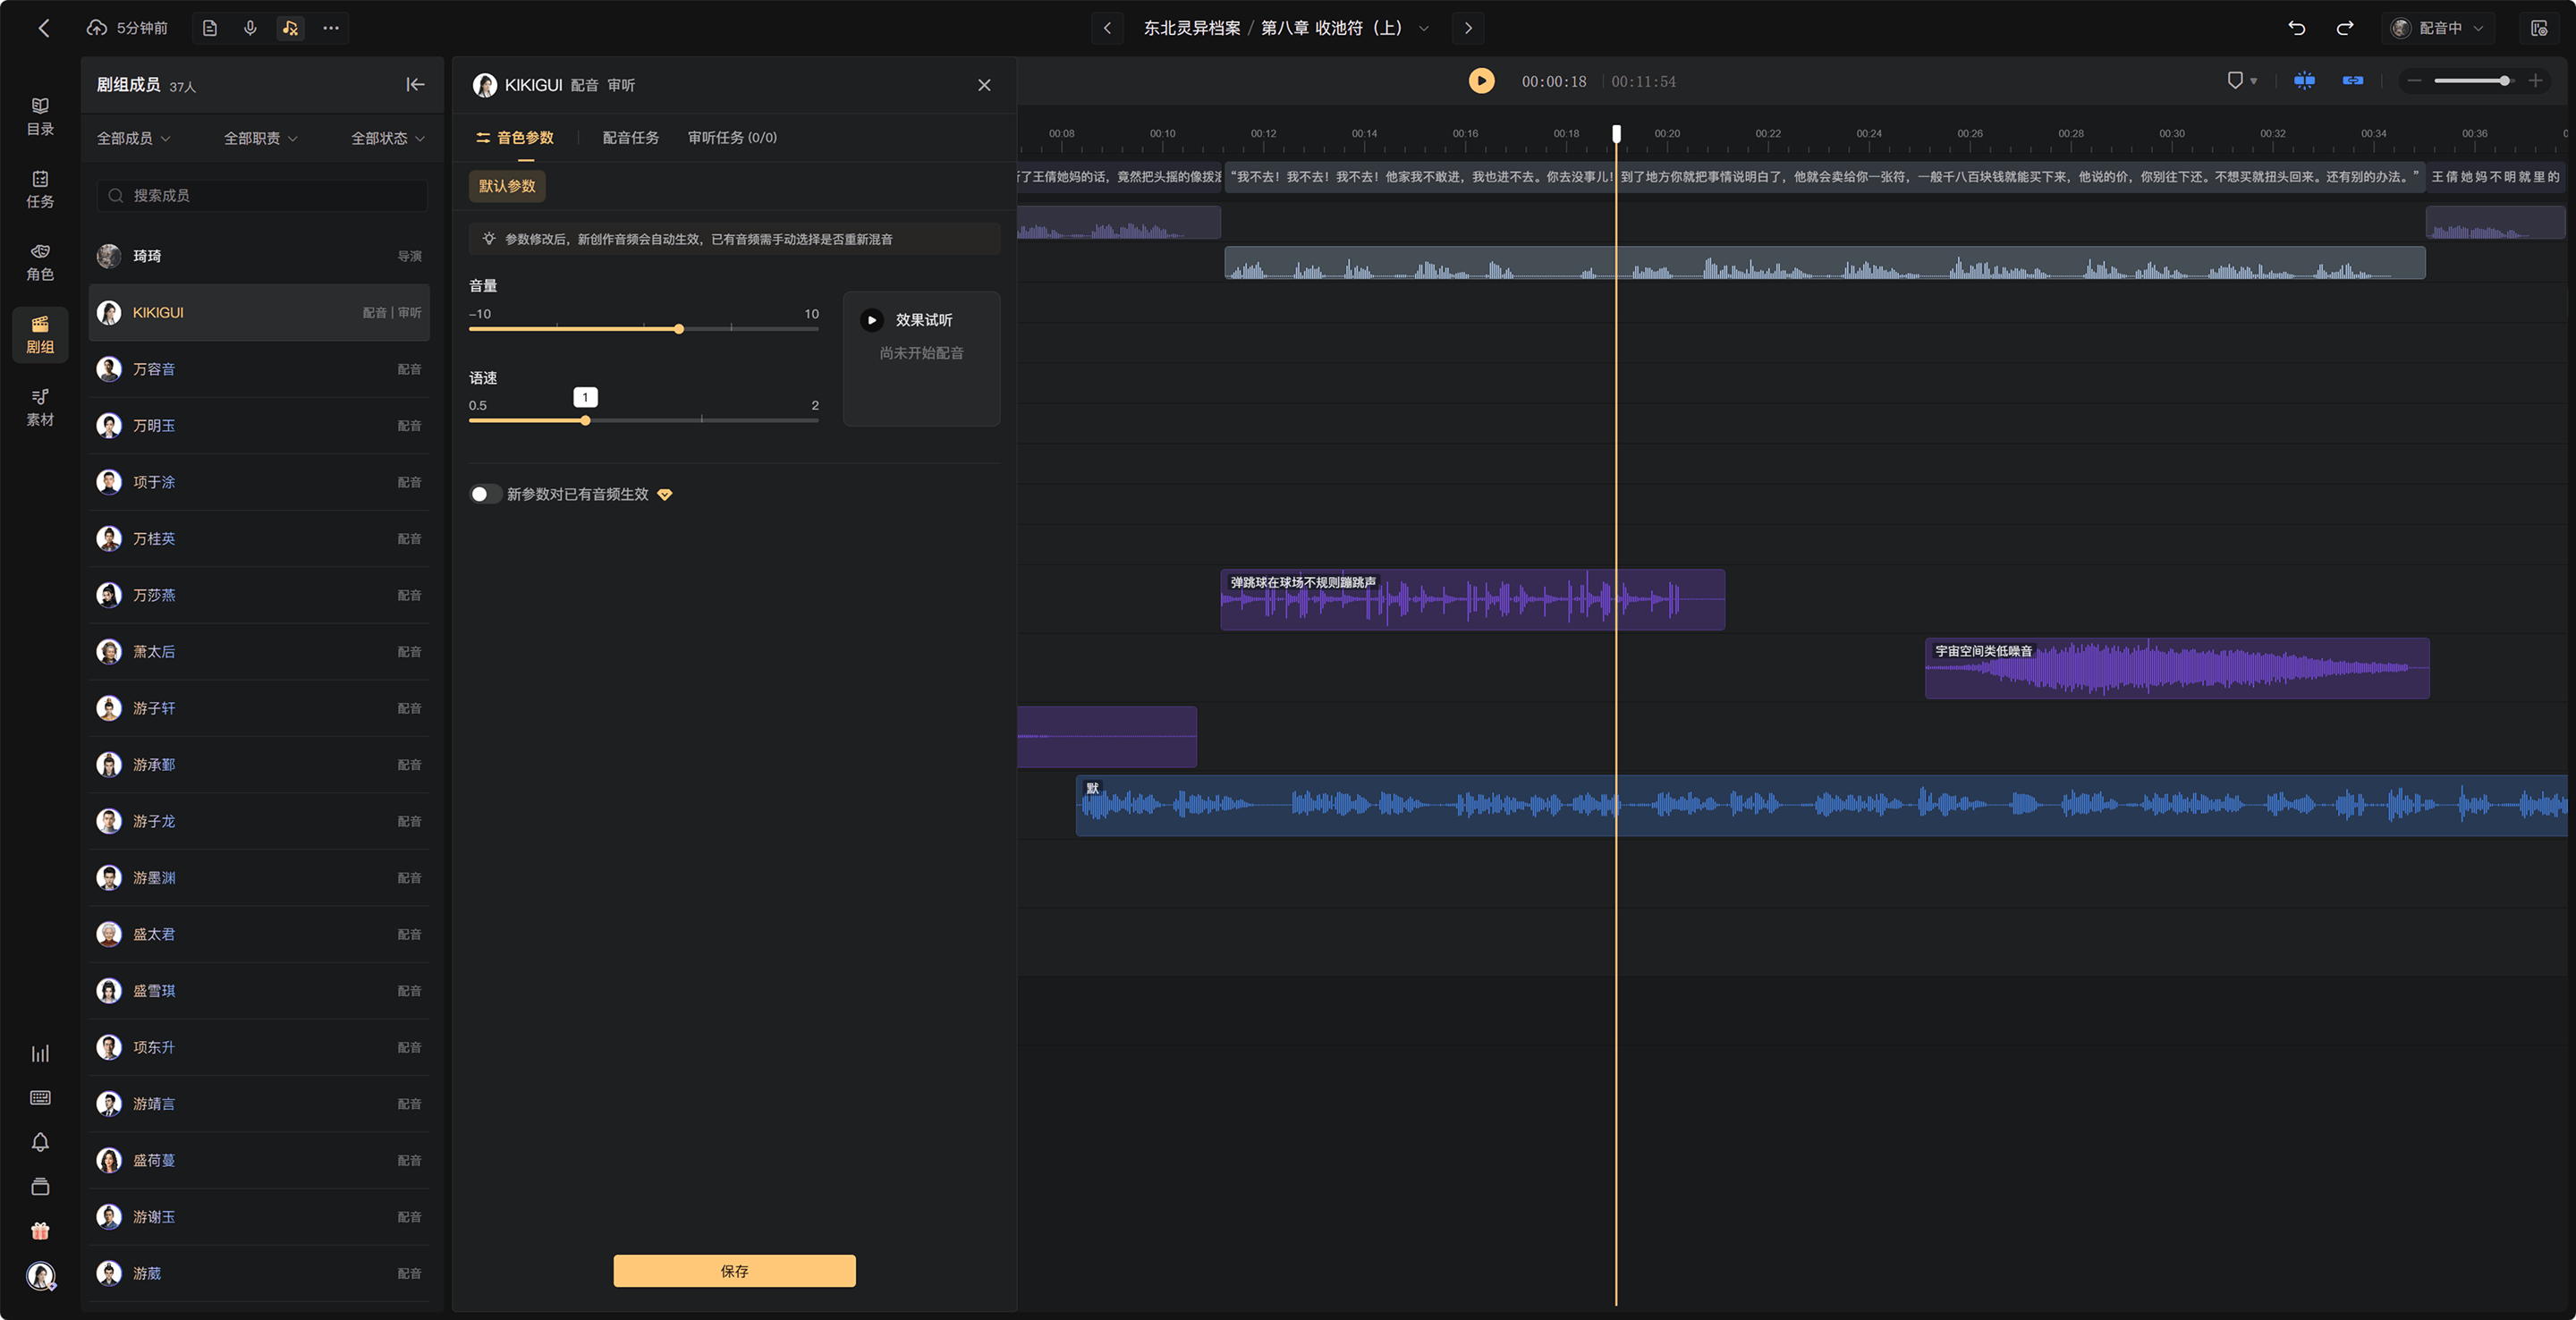Expand the 全部状态 filter dropdown
The width and height of the screenshot is (2576, 1320).
point(388,138)
